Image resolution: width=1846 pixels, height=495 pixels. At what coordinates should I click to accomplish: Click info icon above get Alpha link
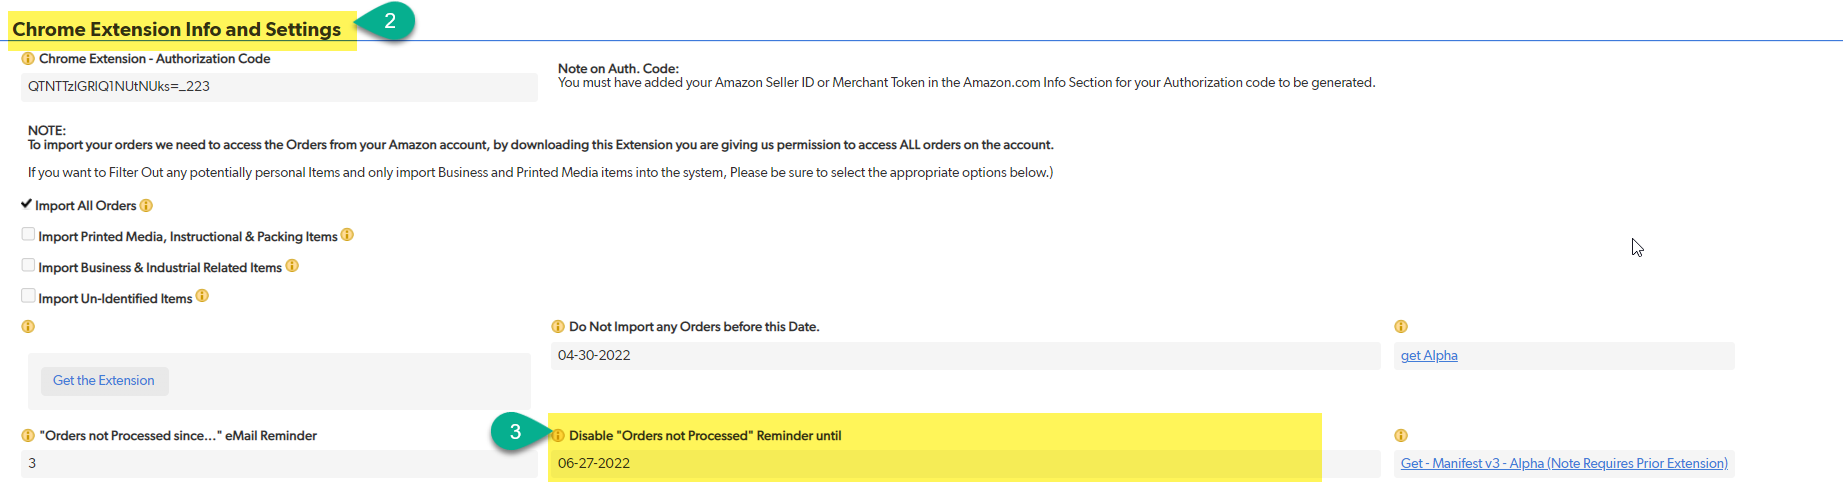[1401, 327]
